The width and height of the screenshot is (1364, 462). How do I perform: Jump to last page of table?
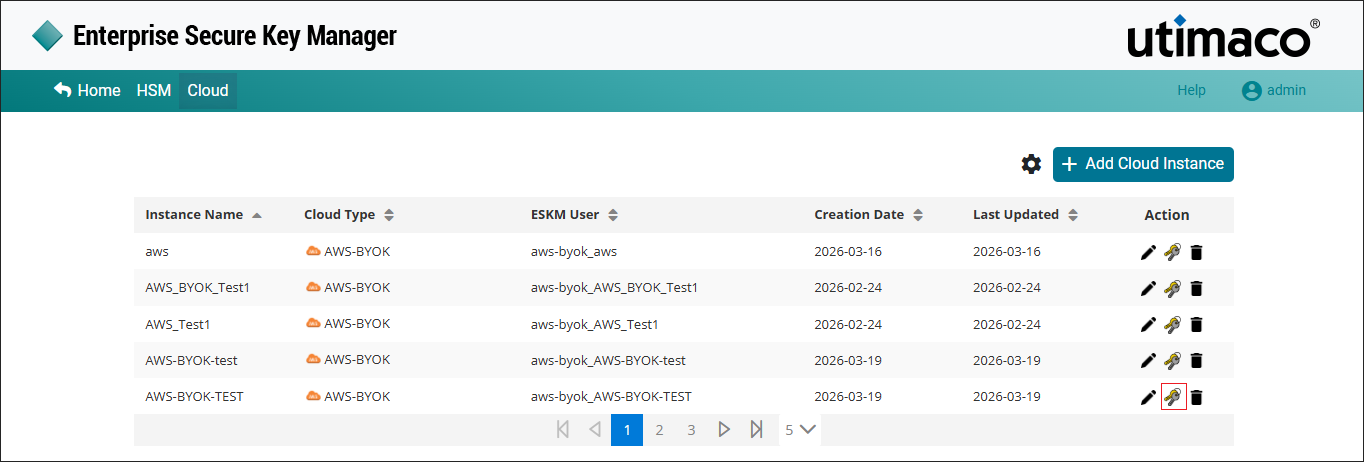coord(757,430)
